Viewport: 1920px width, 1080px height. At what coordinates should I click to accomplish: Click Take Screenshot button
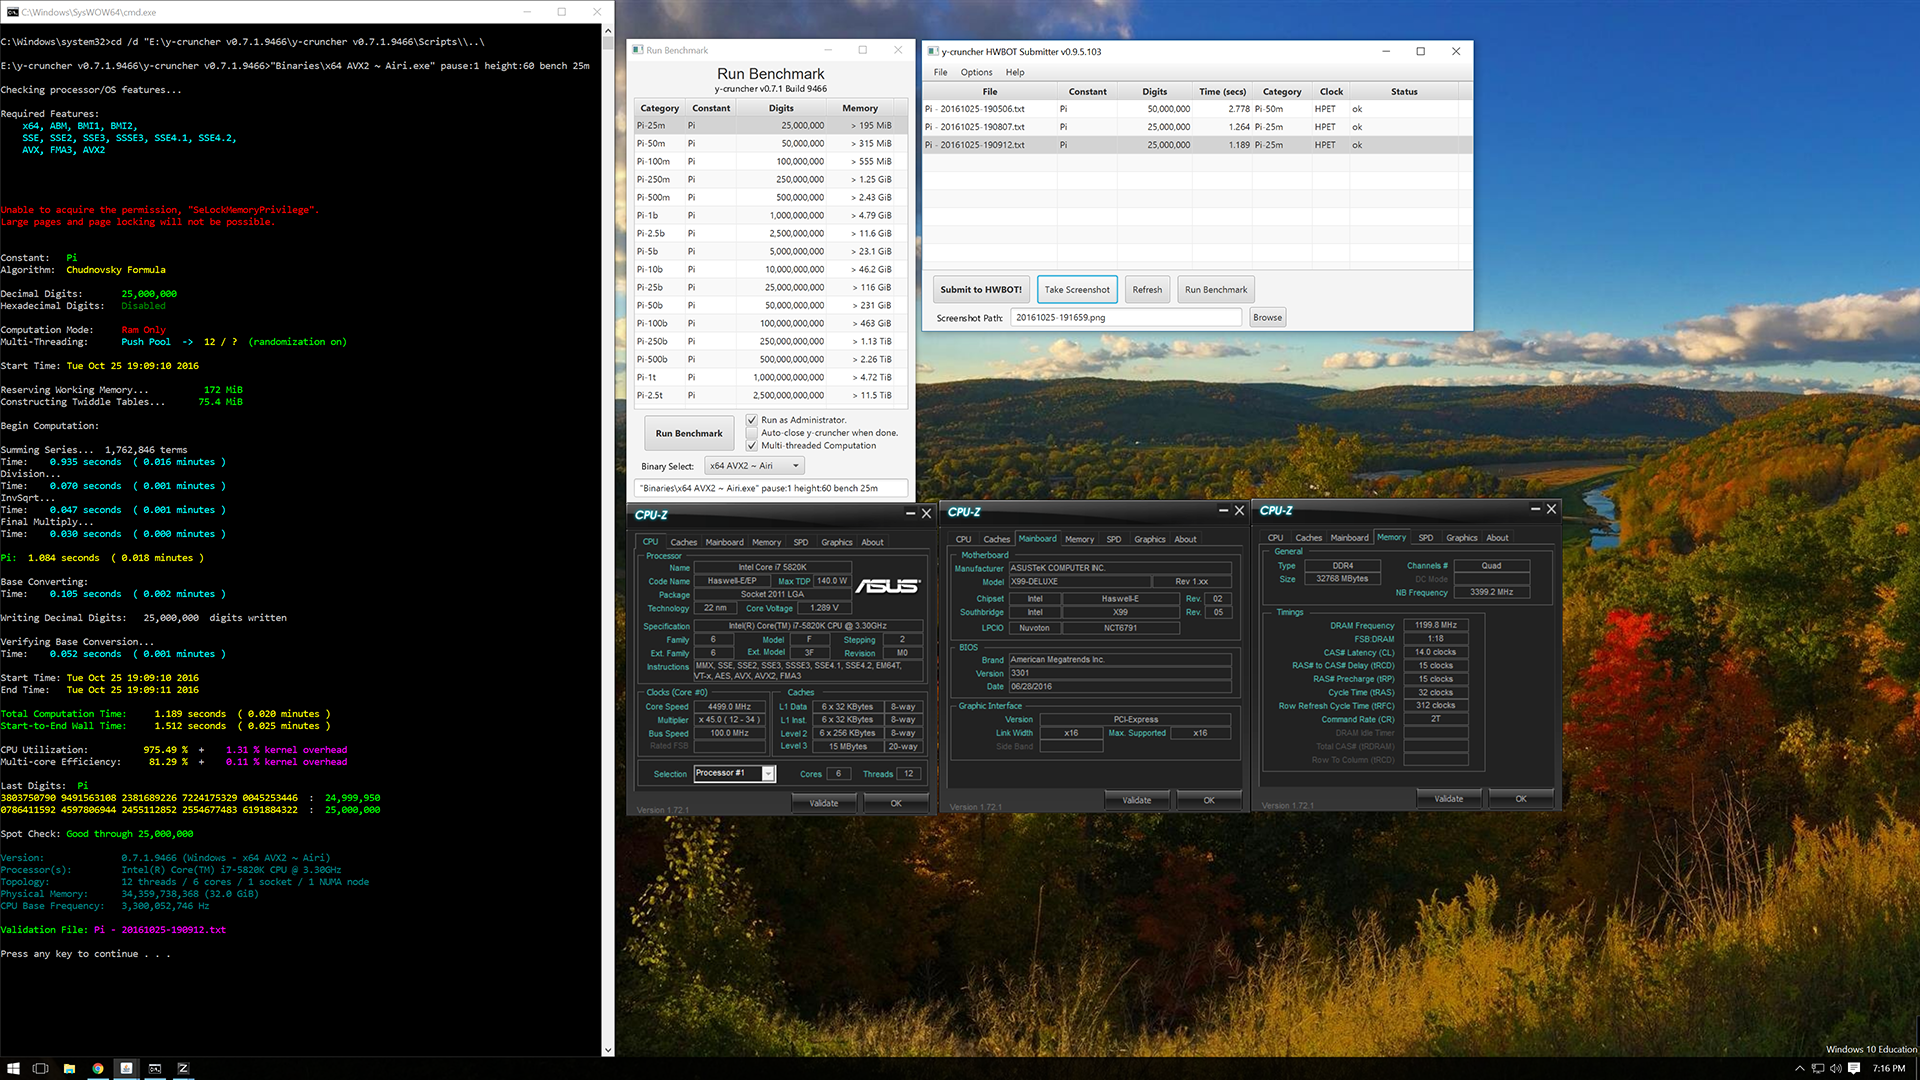pos(1077,290)
